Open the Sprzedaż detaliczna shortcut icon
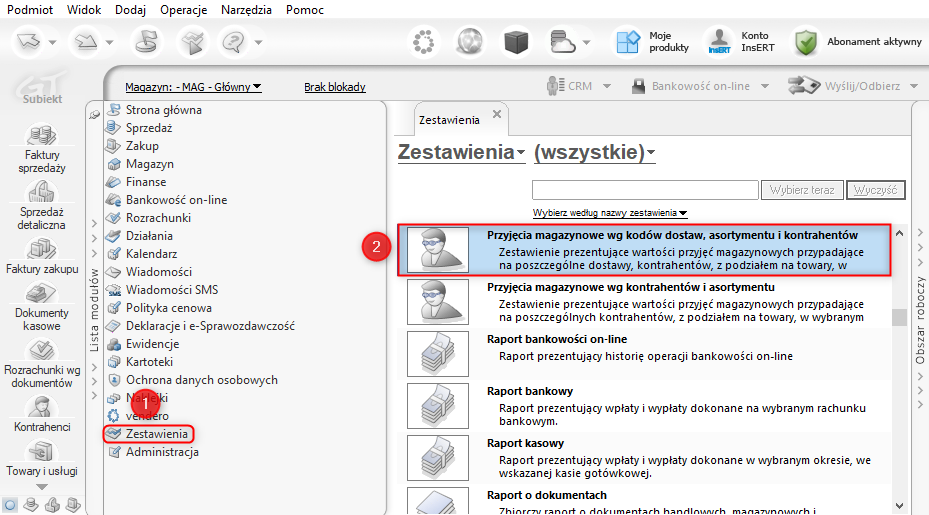 pyautogui.click(x=41, y=191)
